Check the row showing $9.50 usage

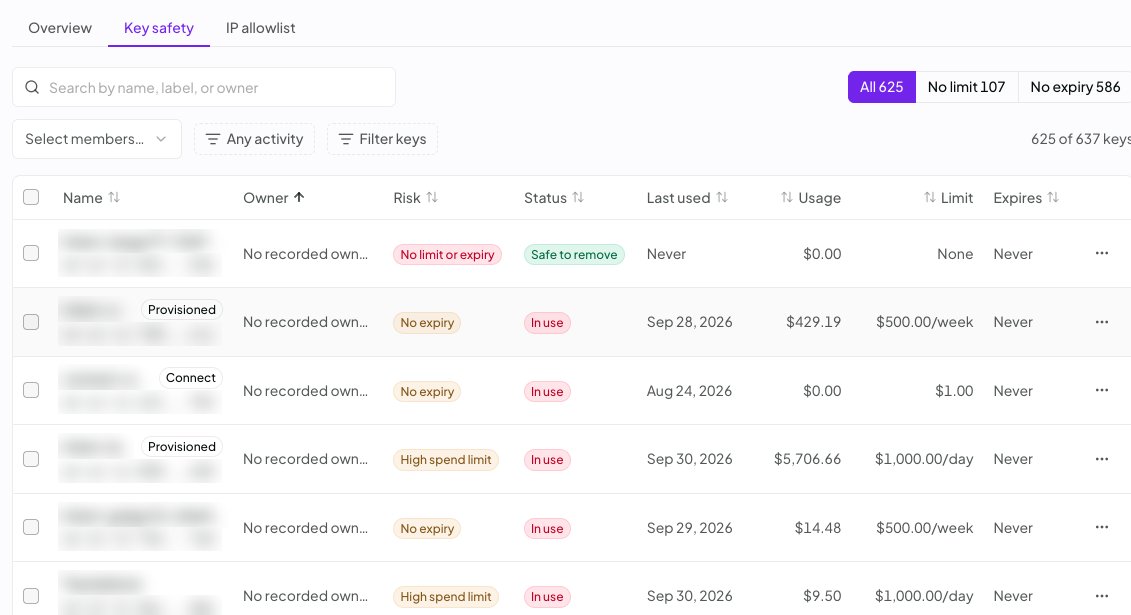31,596
